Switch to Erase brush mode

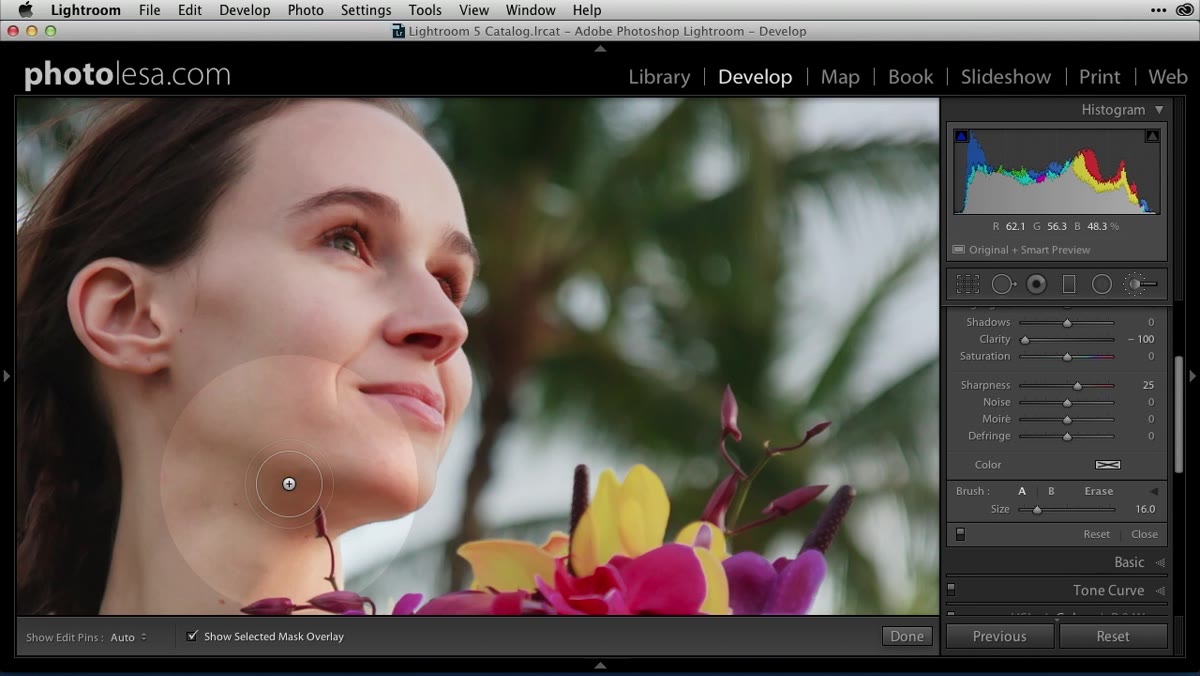tap(1099, 491)
